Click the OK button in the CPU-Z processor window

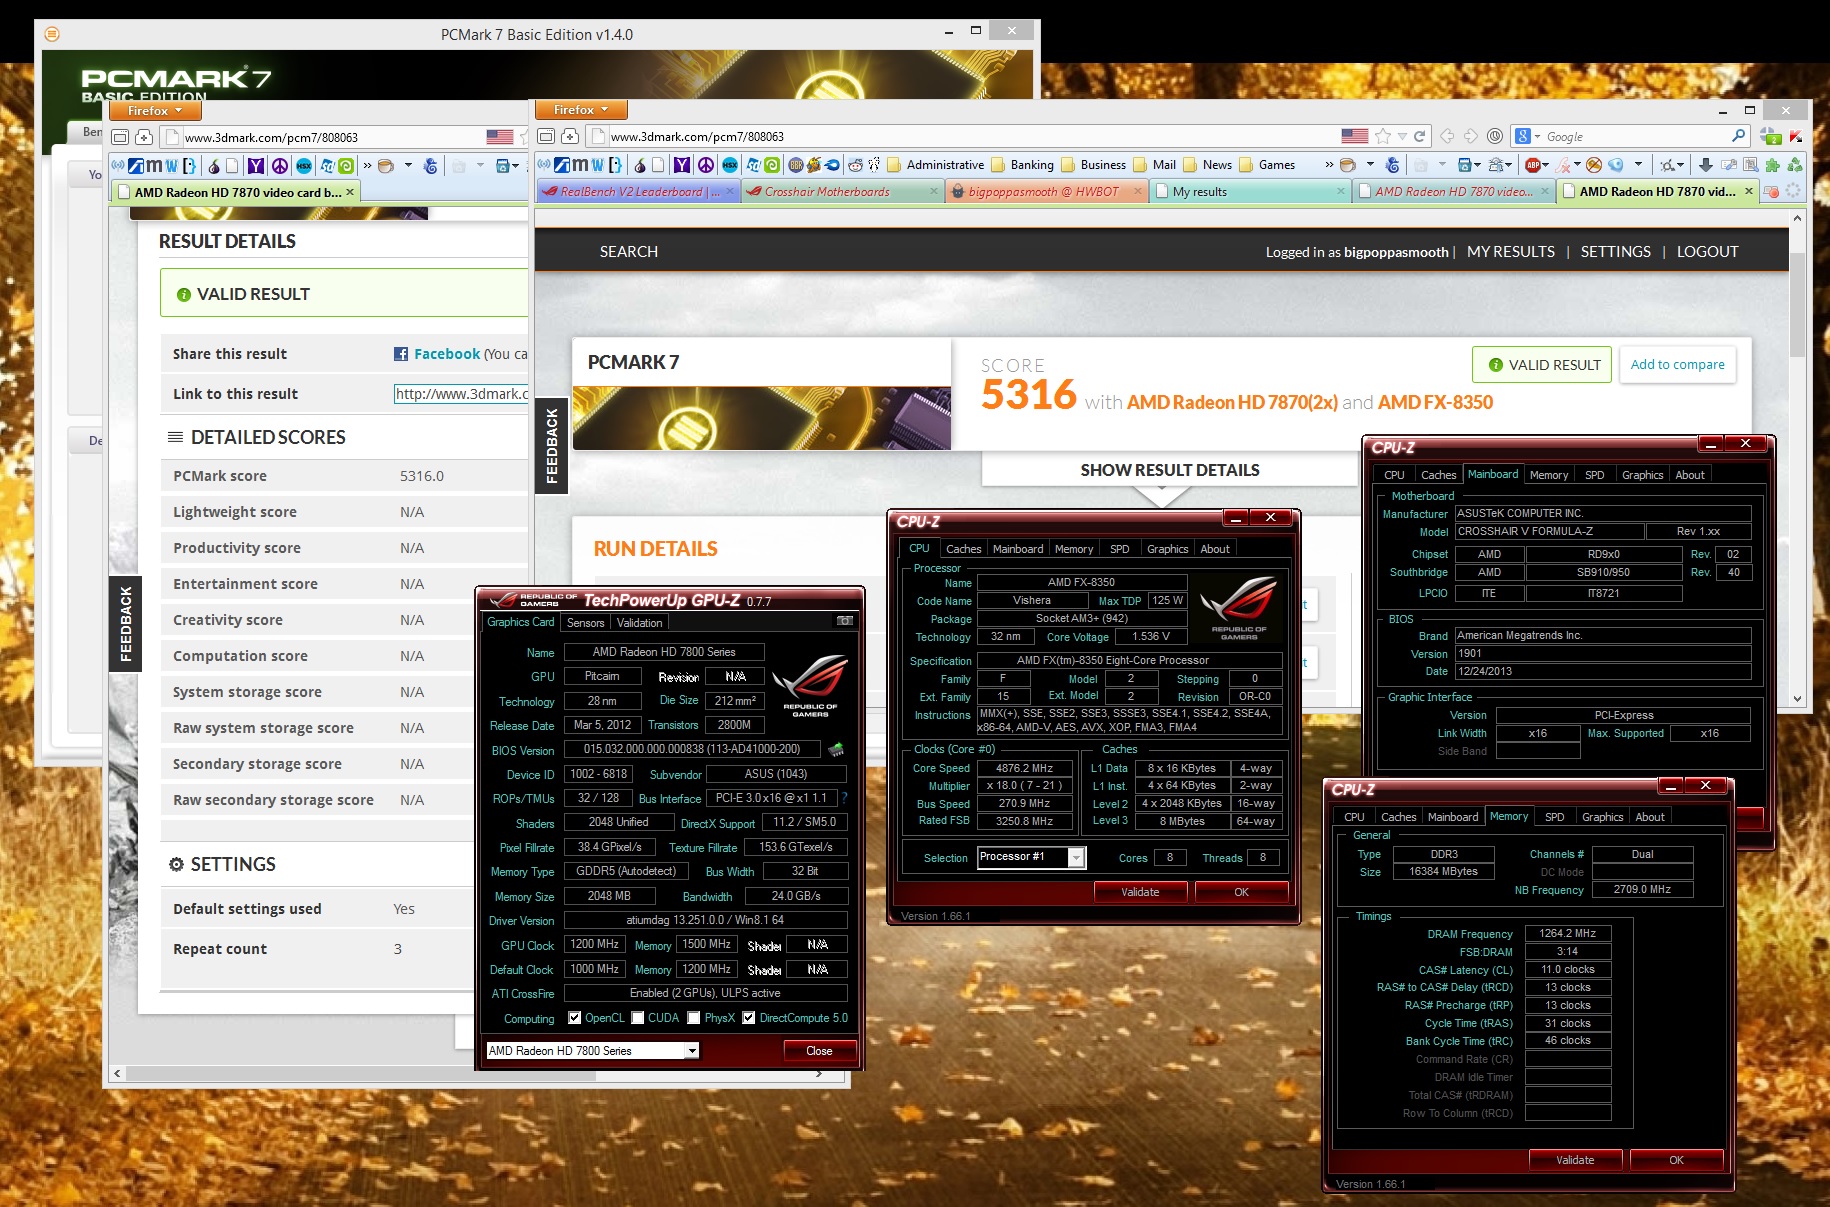point(1241,892)
